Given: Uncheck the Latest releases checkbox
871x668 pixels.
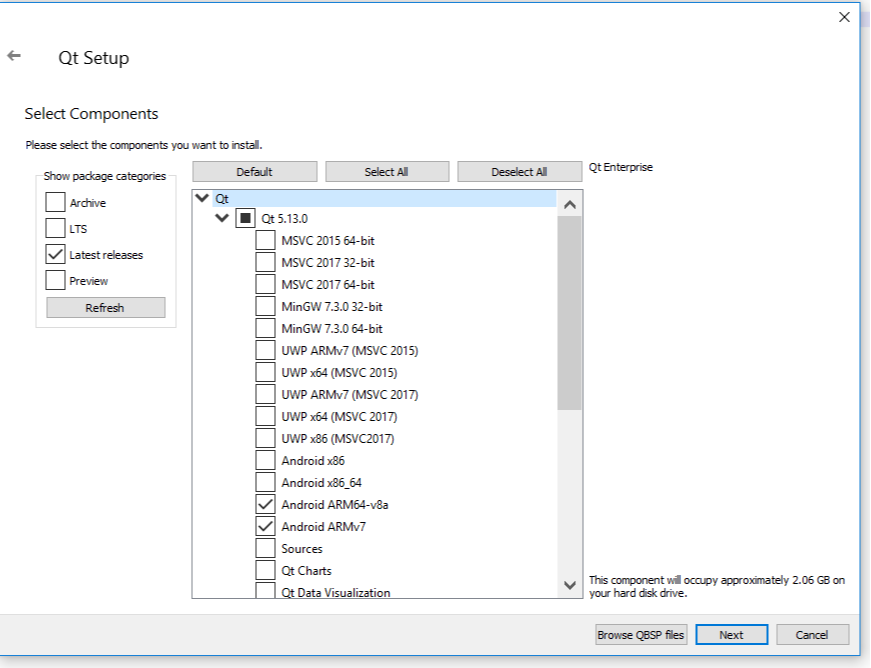Looking at the screenshot, I should (x=56, y=255).
